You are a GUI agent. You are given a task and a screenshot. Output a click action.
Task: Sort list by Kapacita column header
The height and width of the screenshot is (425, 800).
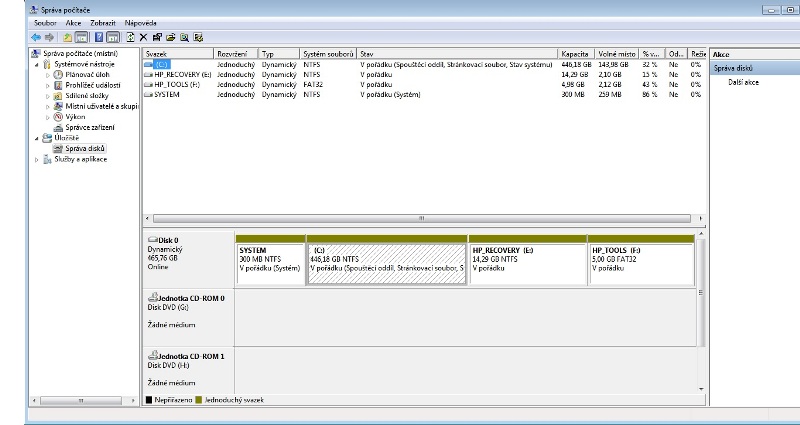576,54
